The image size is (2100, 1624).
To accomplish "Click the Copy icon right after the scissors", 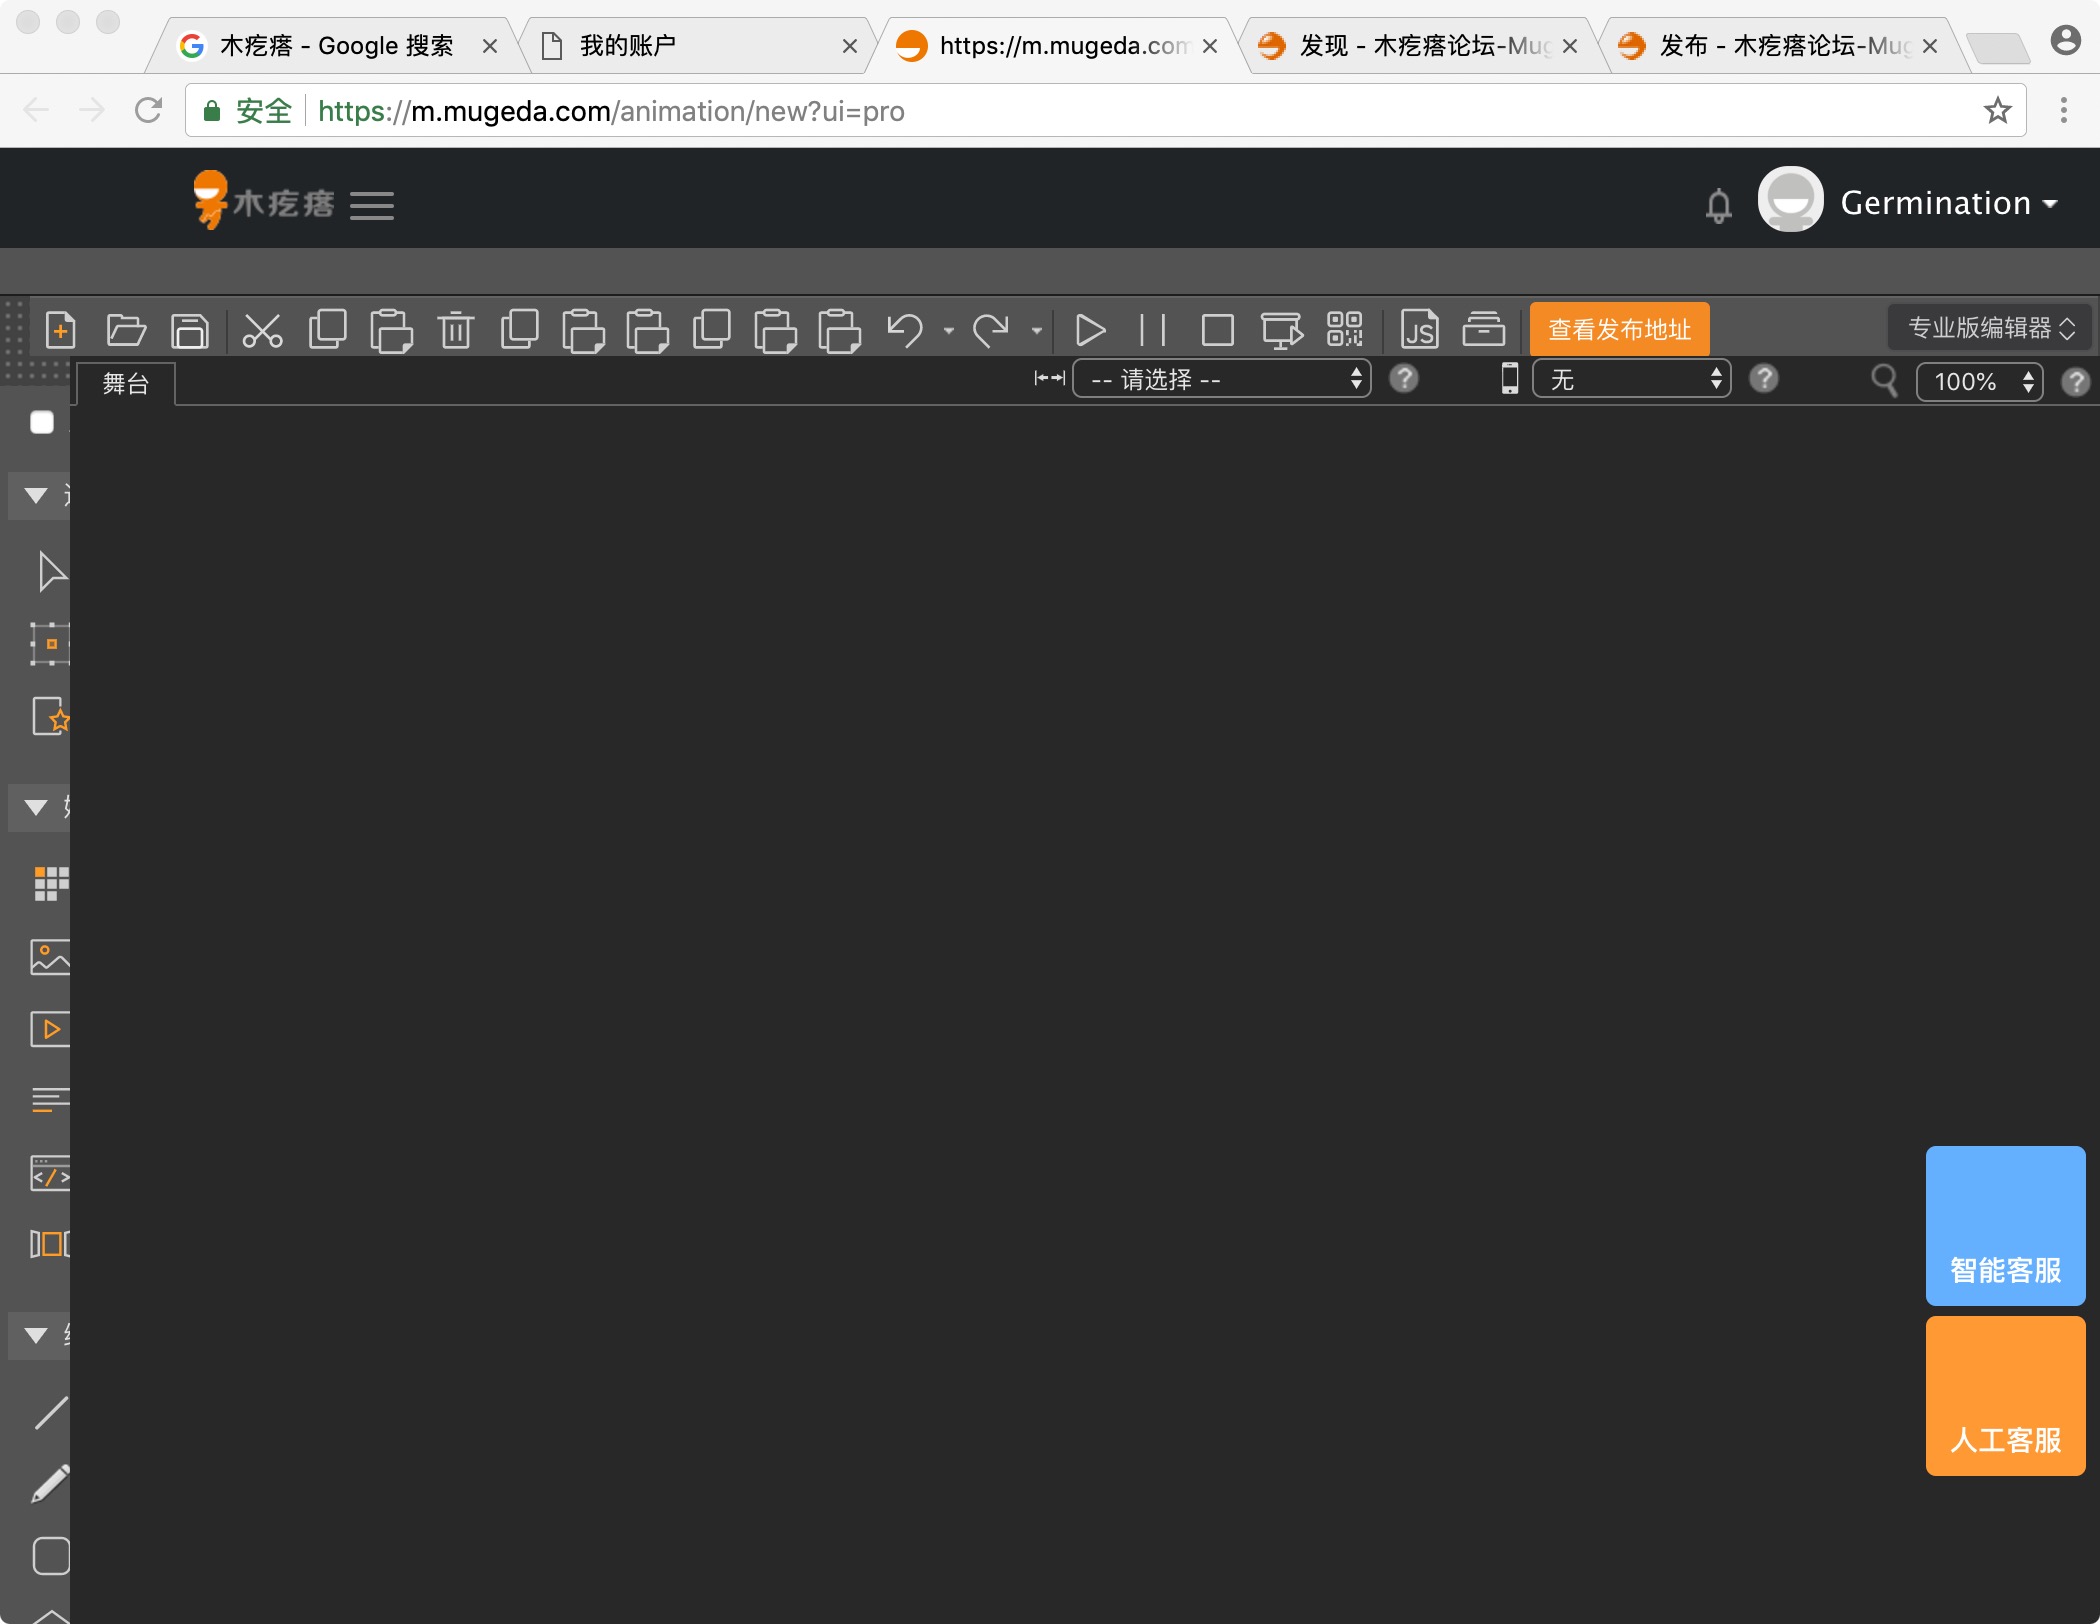I will coord(327,329).
